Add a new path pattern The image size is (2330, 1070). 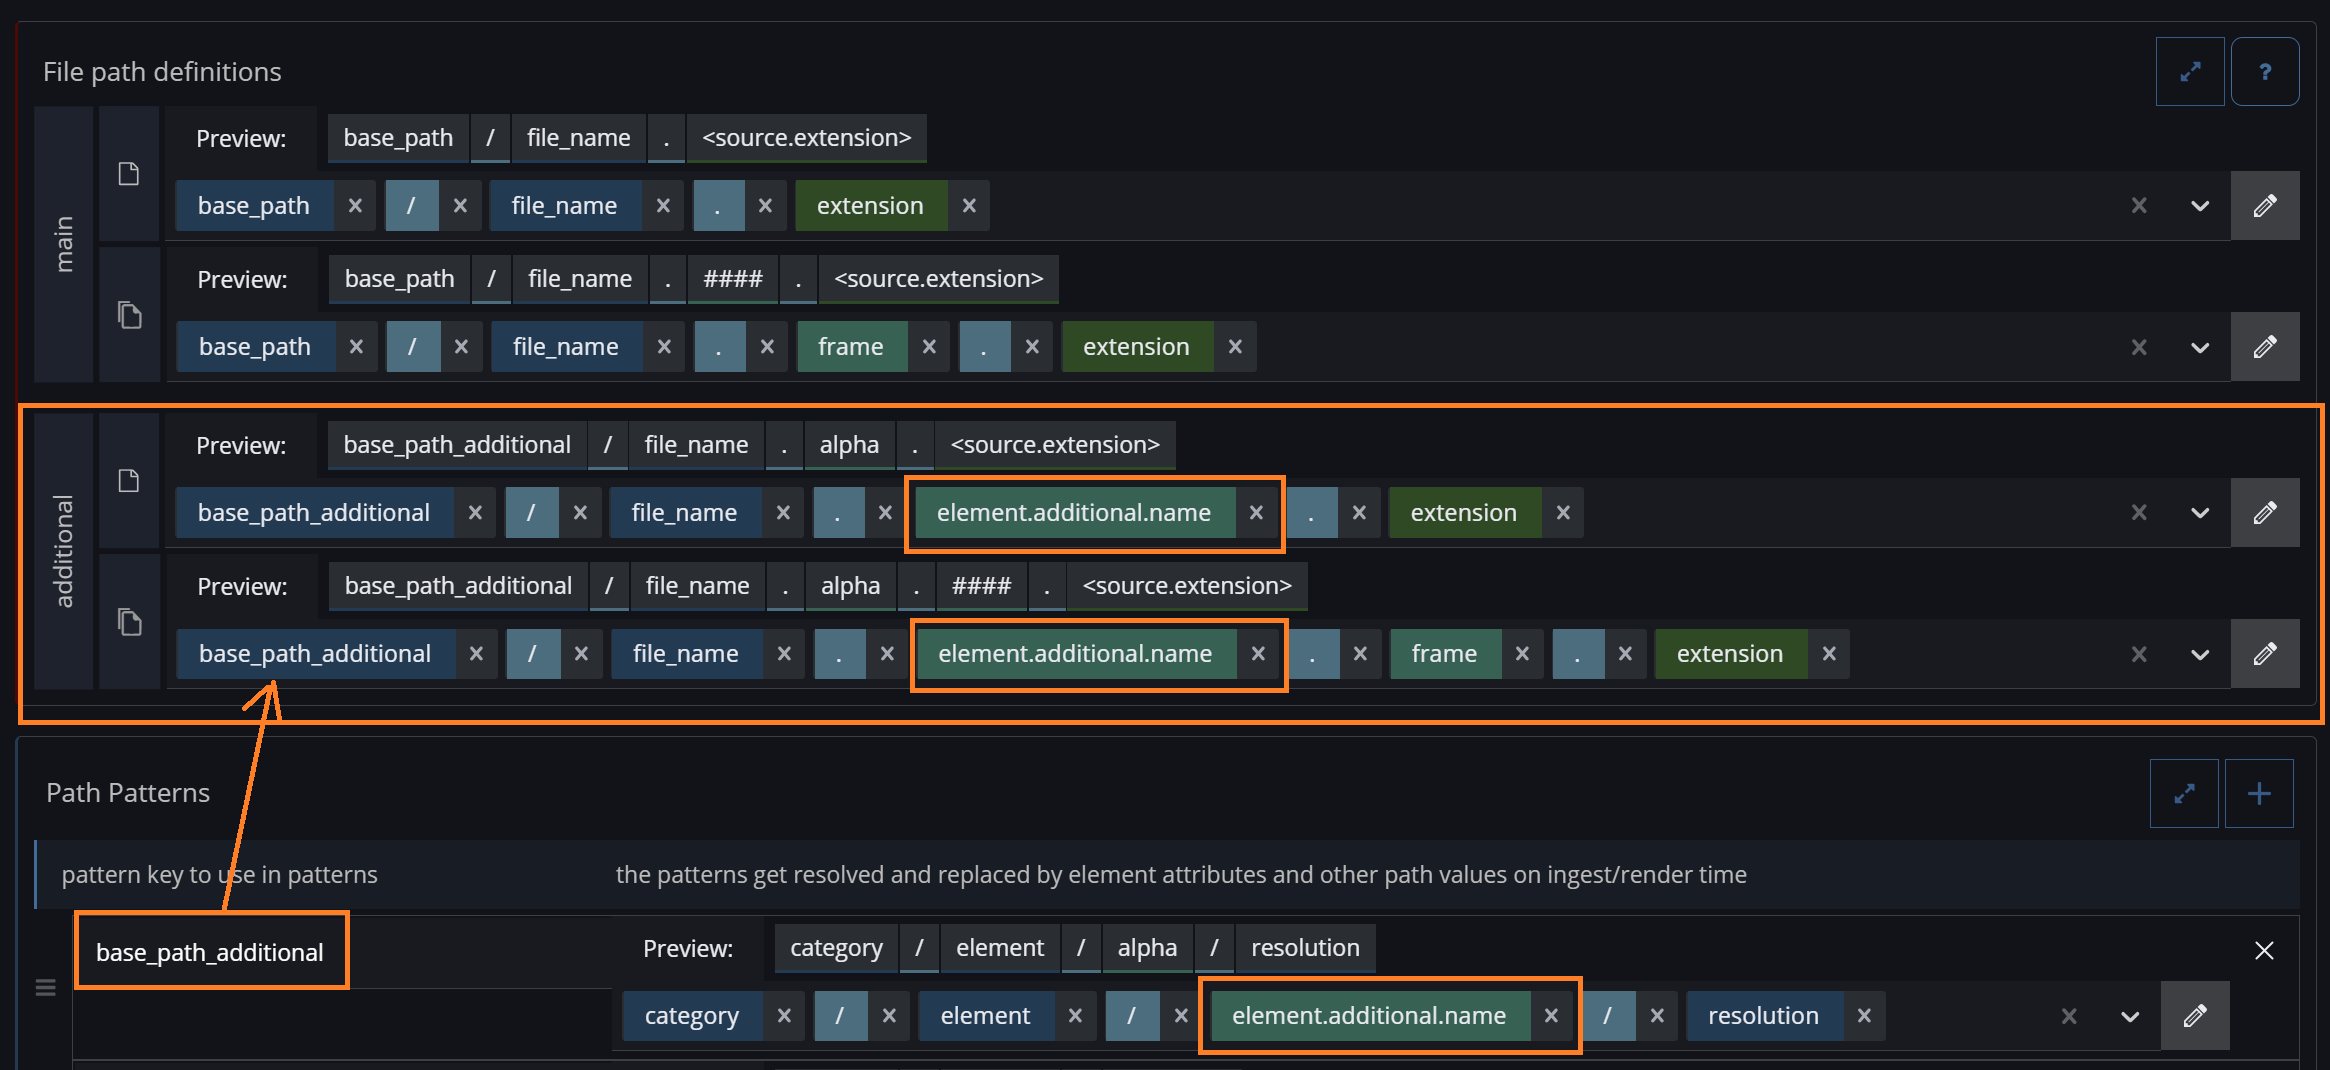(x=2259, y=794)
